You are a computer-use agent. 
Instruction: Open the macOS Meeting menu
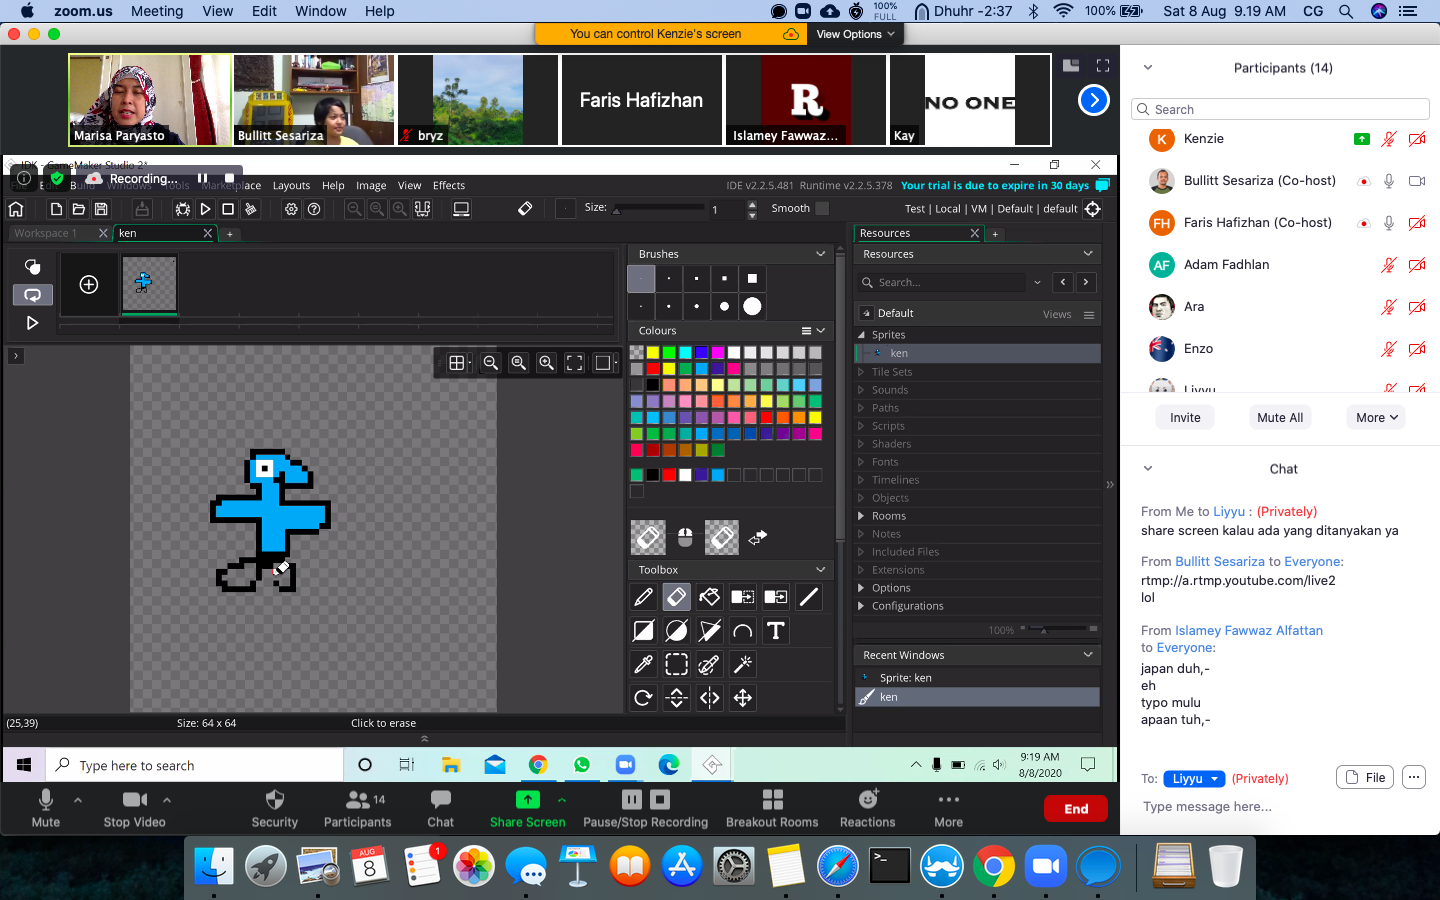tap(157, 11)
